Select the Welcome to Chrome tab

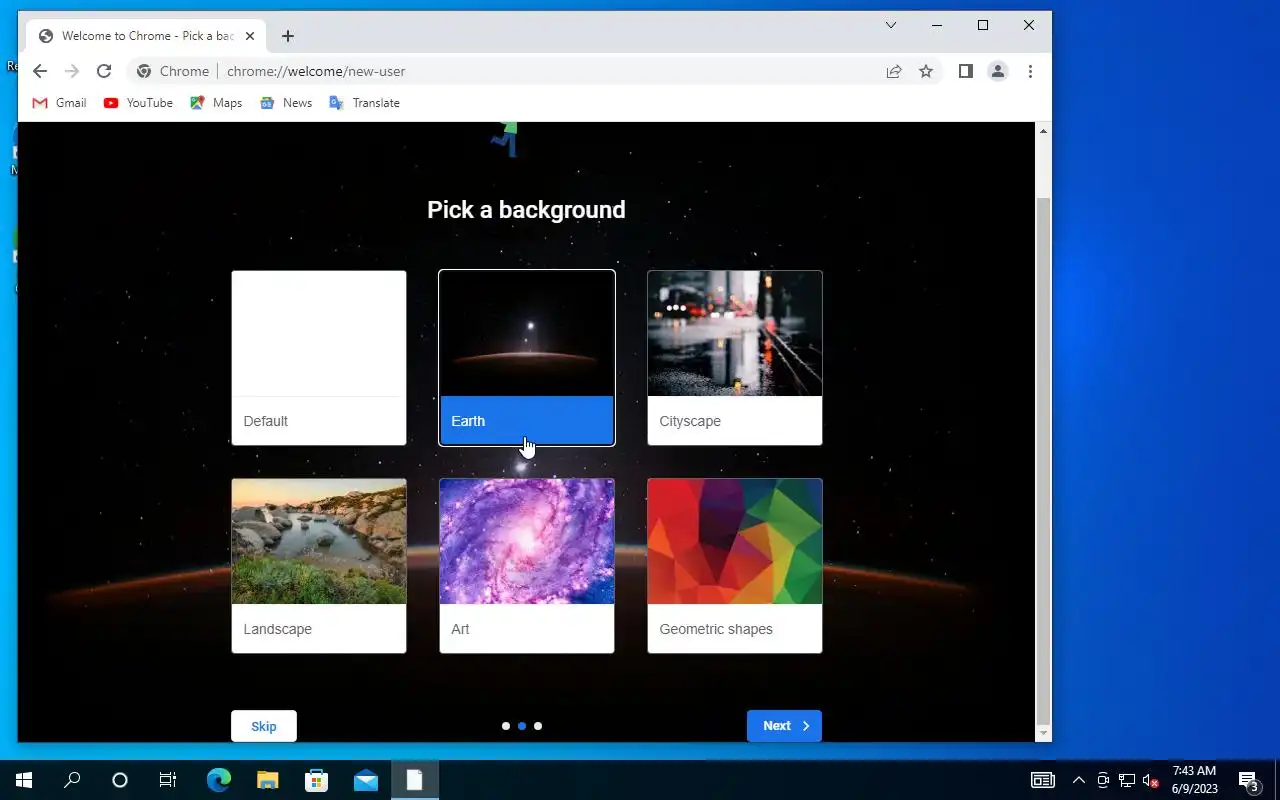pyautogui.click(x=147, y=36)
